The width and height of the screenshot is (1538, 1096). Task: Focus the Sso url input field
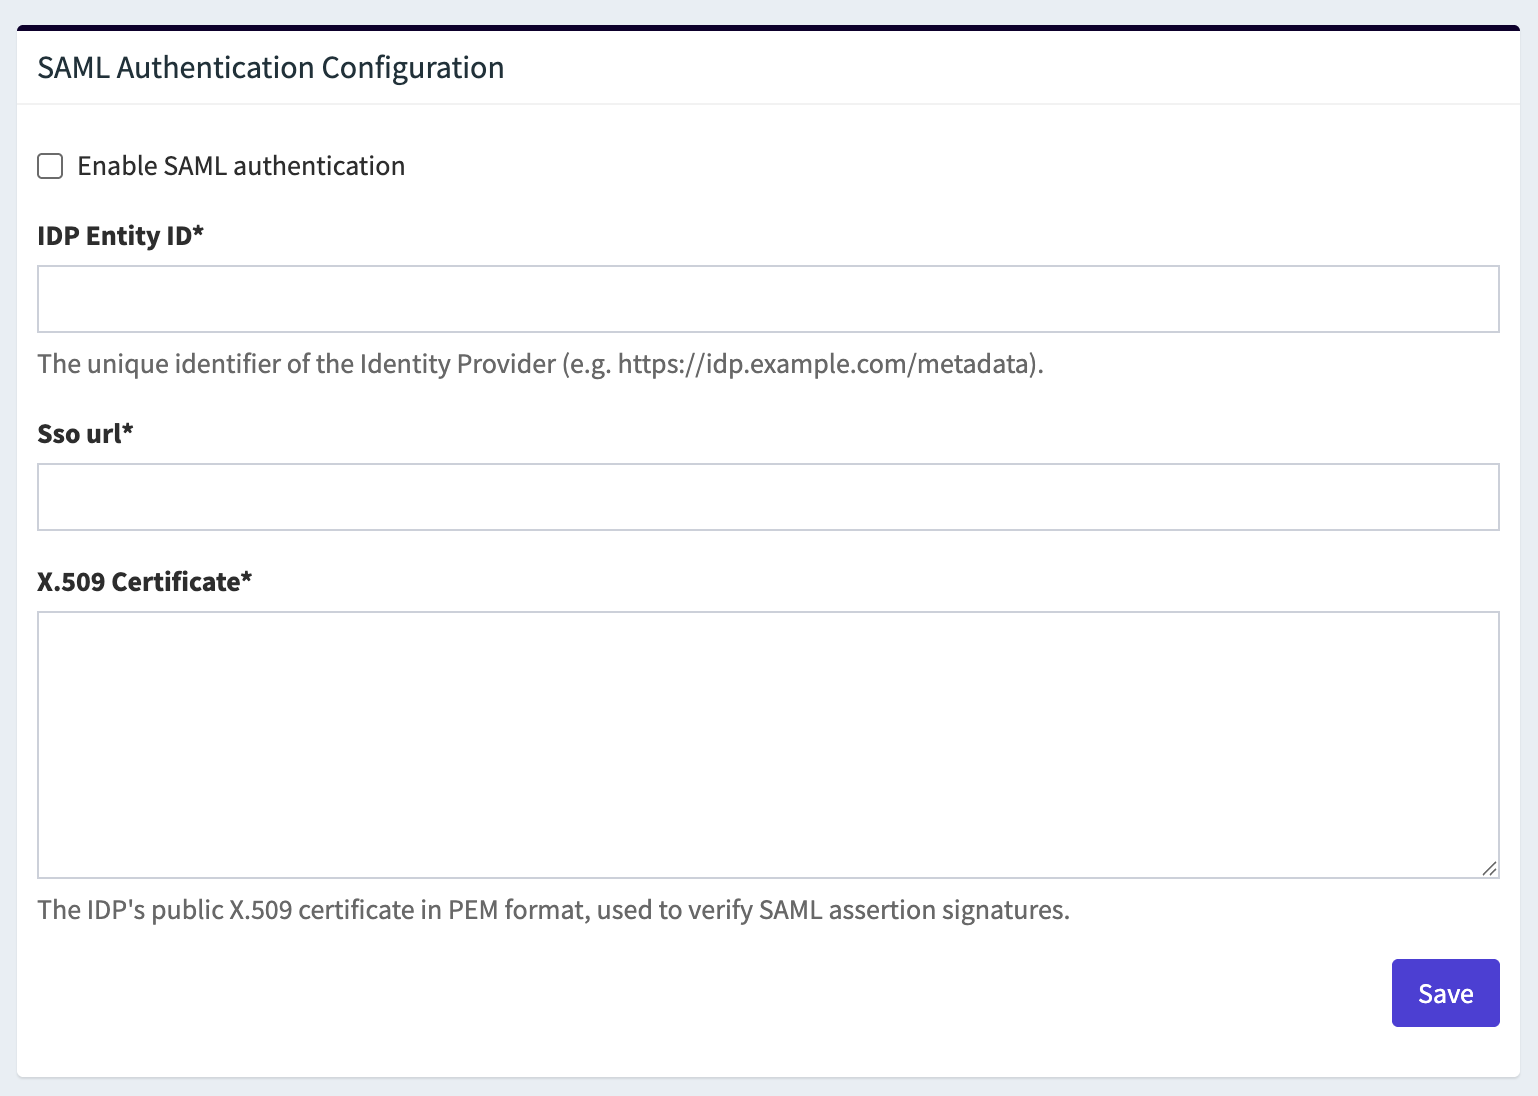pyautogui.click(x=768, y=497)
